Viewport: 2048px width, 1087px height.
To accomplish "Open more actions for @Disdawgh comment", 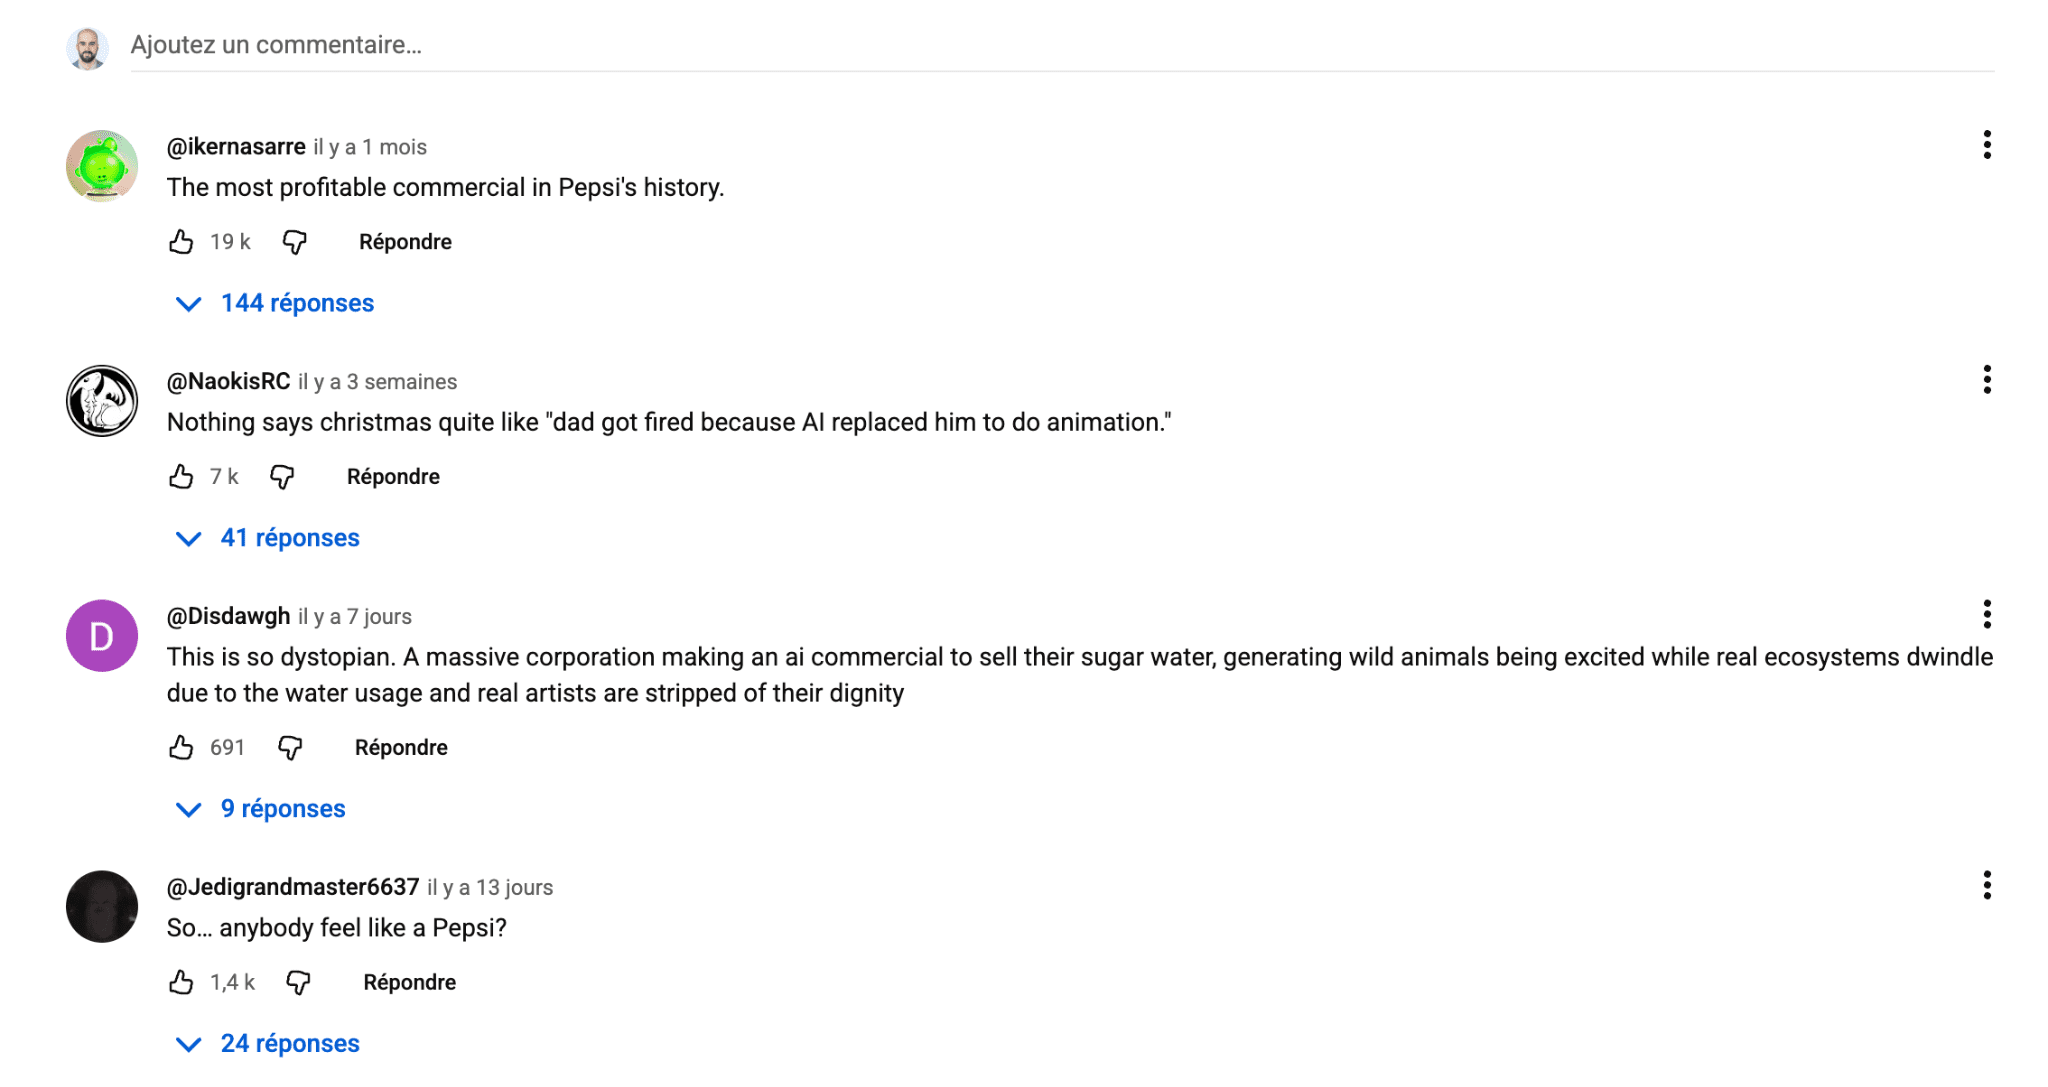I will coord(1986,614).
